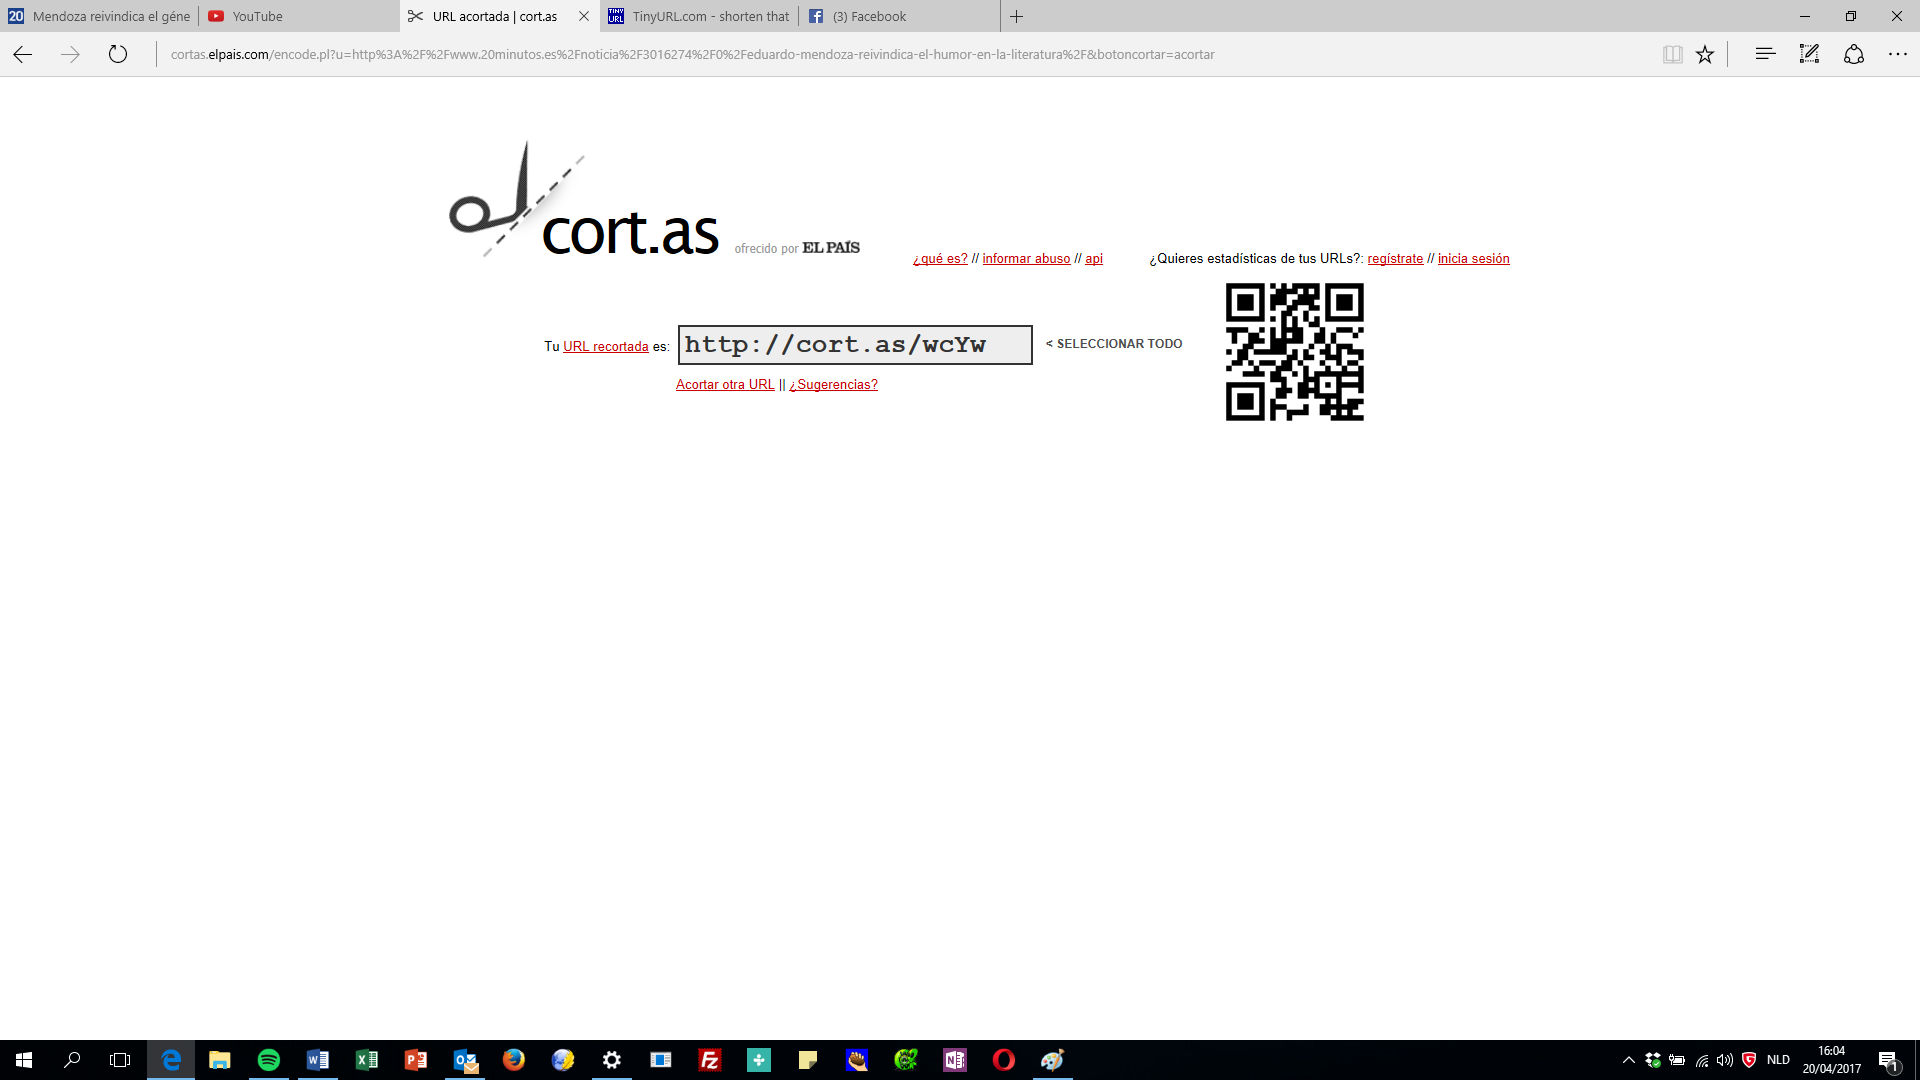Click the regístrate link
This screenshot has height=1080, width=1920.
pos(1395,259)
